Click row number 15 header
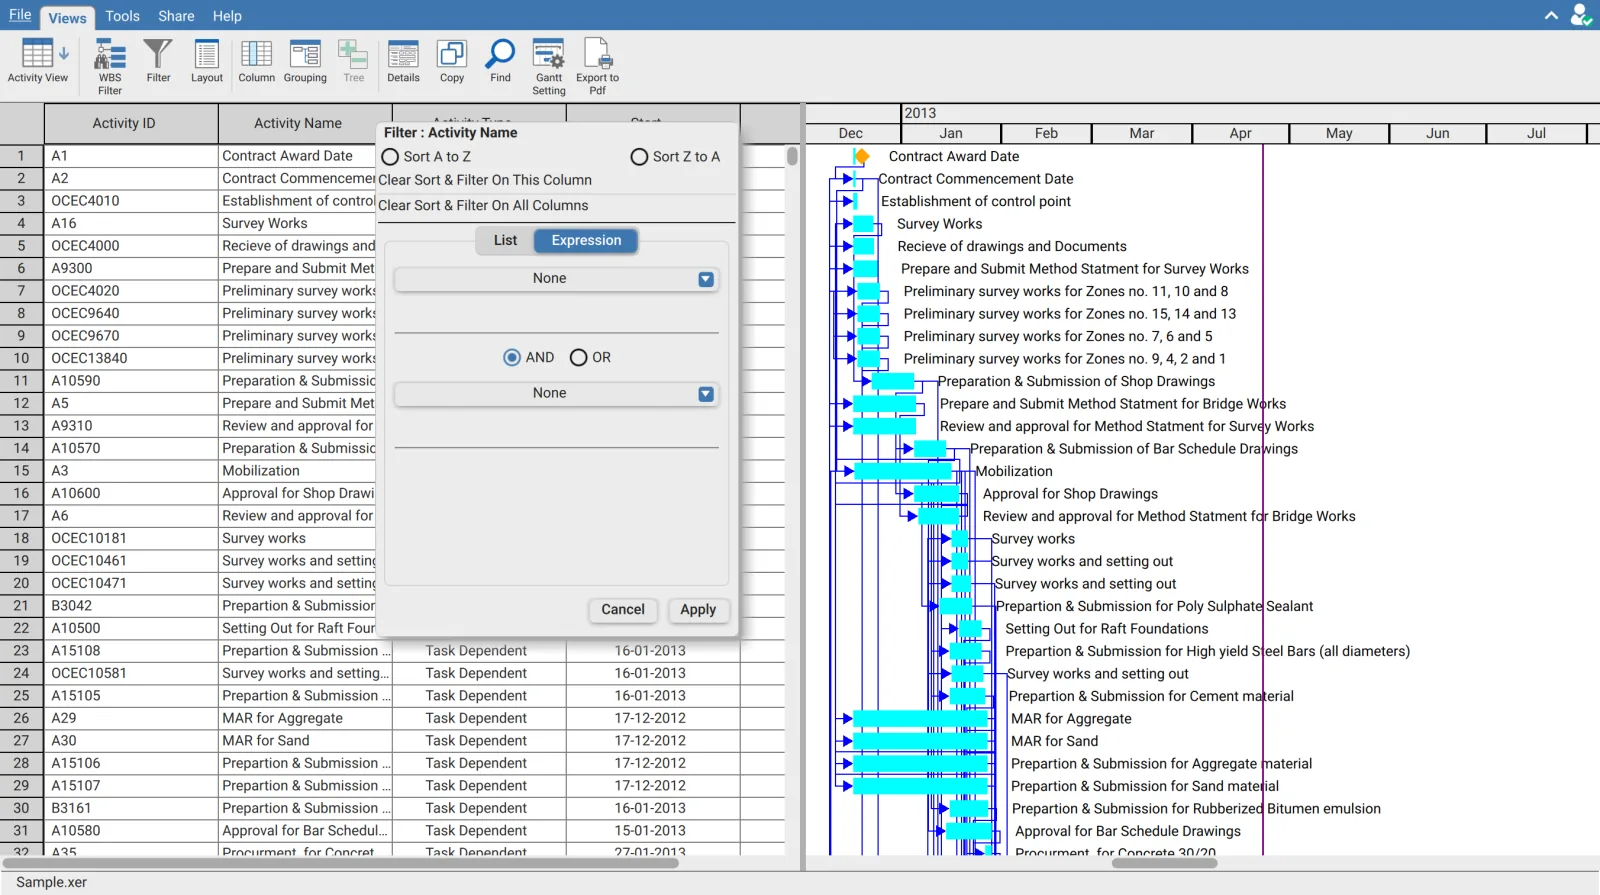The height and width of the screenshot is (895, 1600). pyautogui.click(x=21, y=471)
